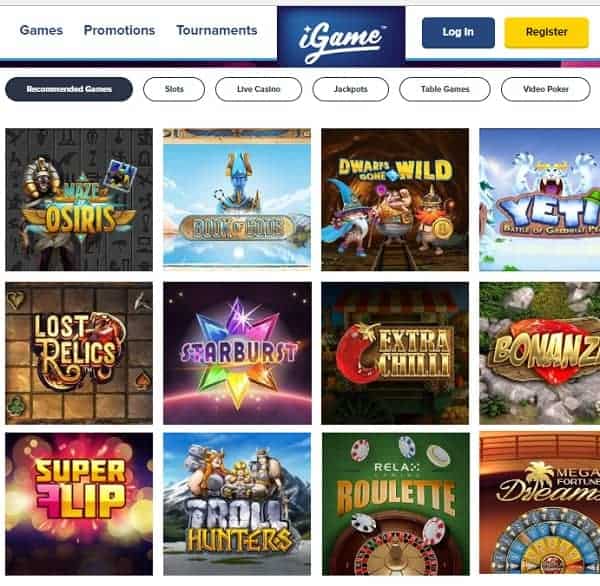Image resolution: width=600 pixels, height=586 pixels.
Task: Click the Log In button
Action: click(x=458, y=33)
